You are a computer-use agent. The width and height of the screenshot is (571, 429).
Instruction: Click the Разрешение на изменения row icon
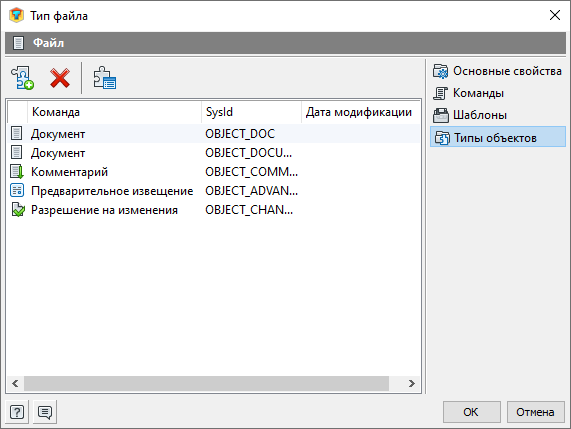pyautogui.click(x=18, y=210)
